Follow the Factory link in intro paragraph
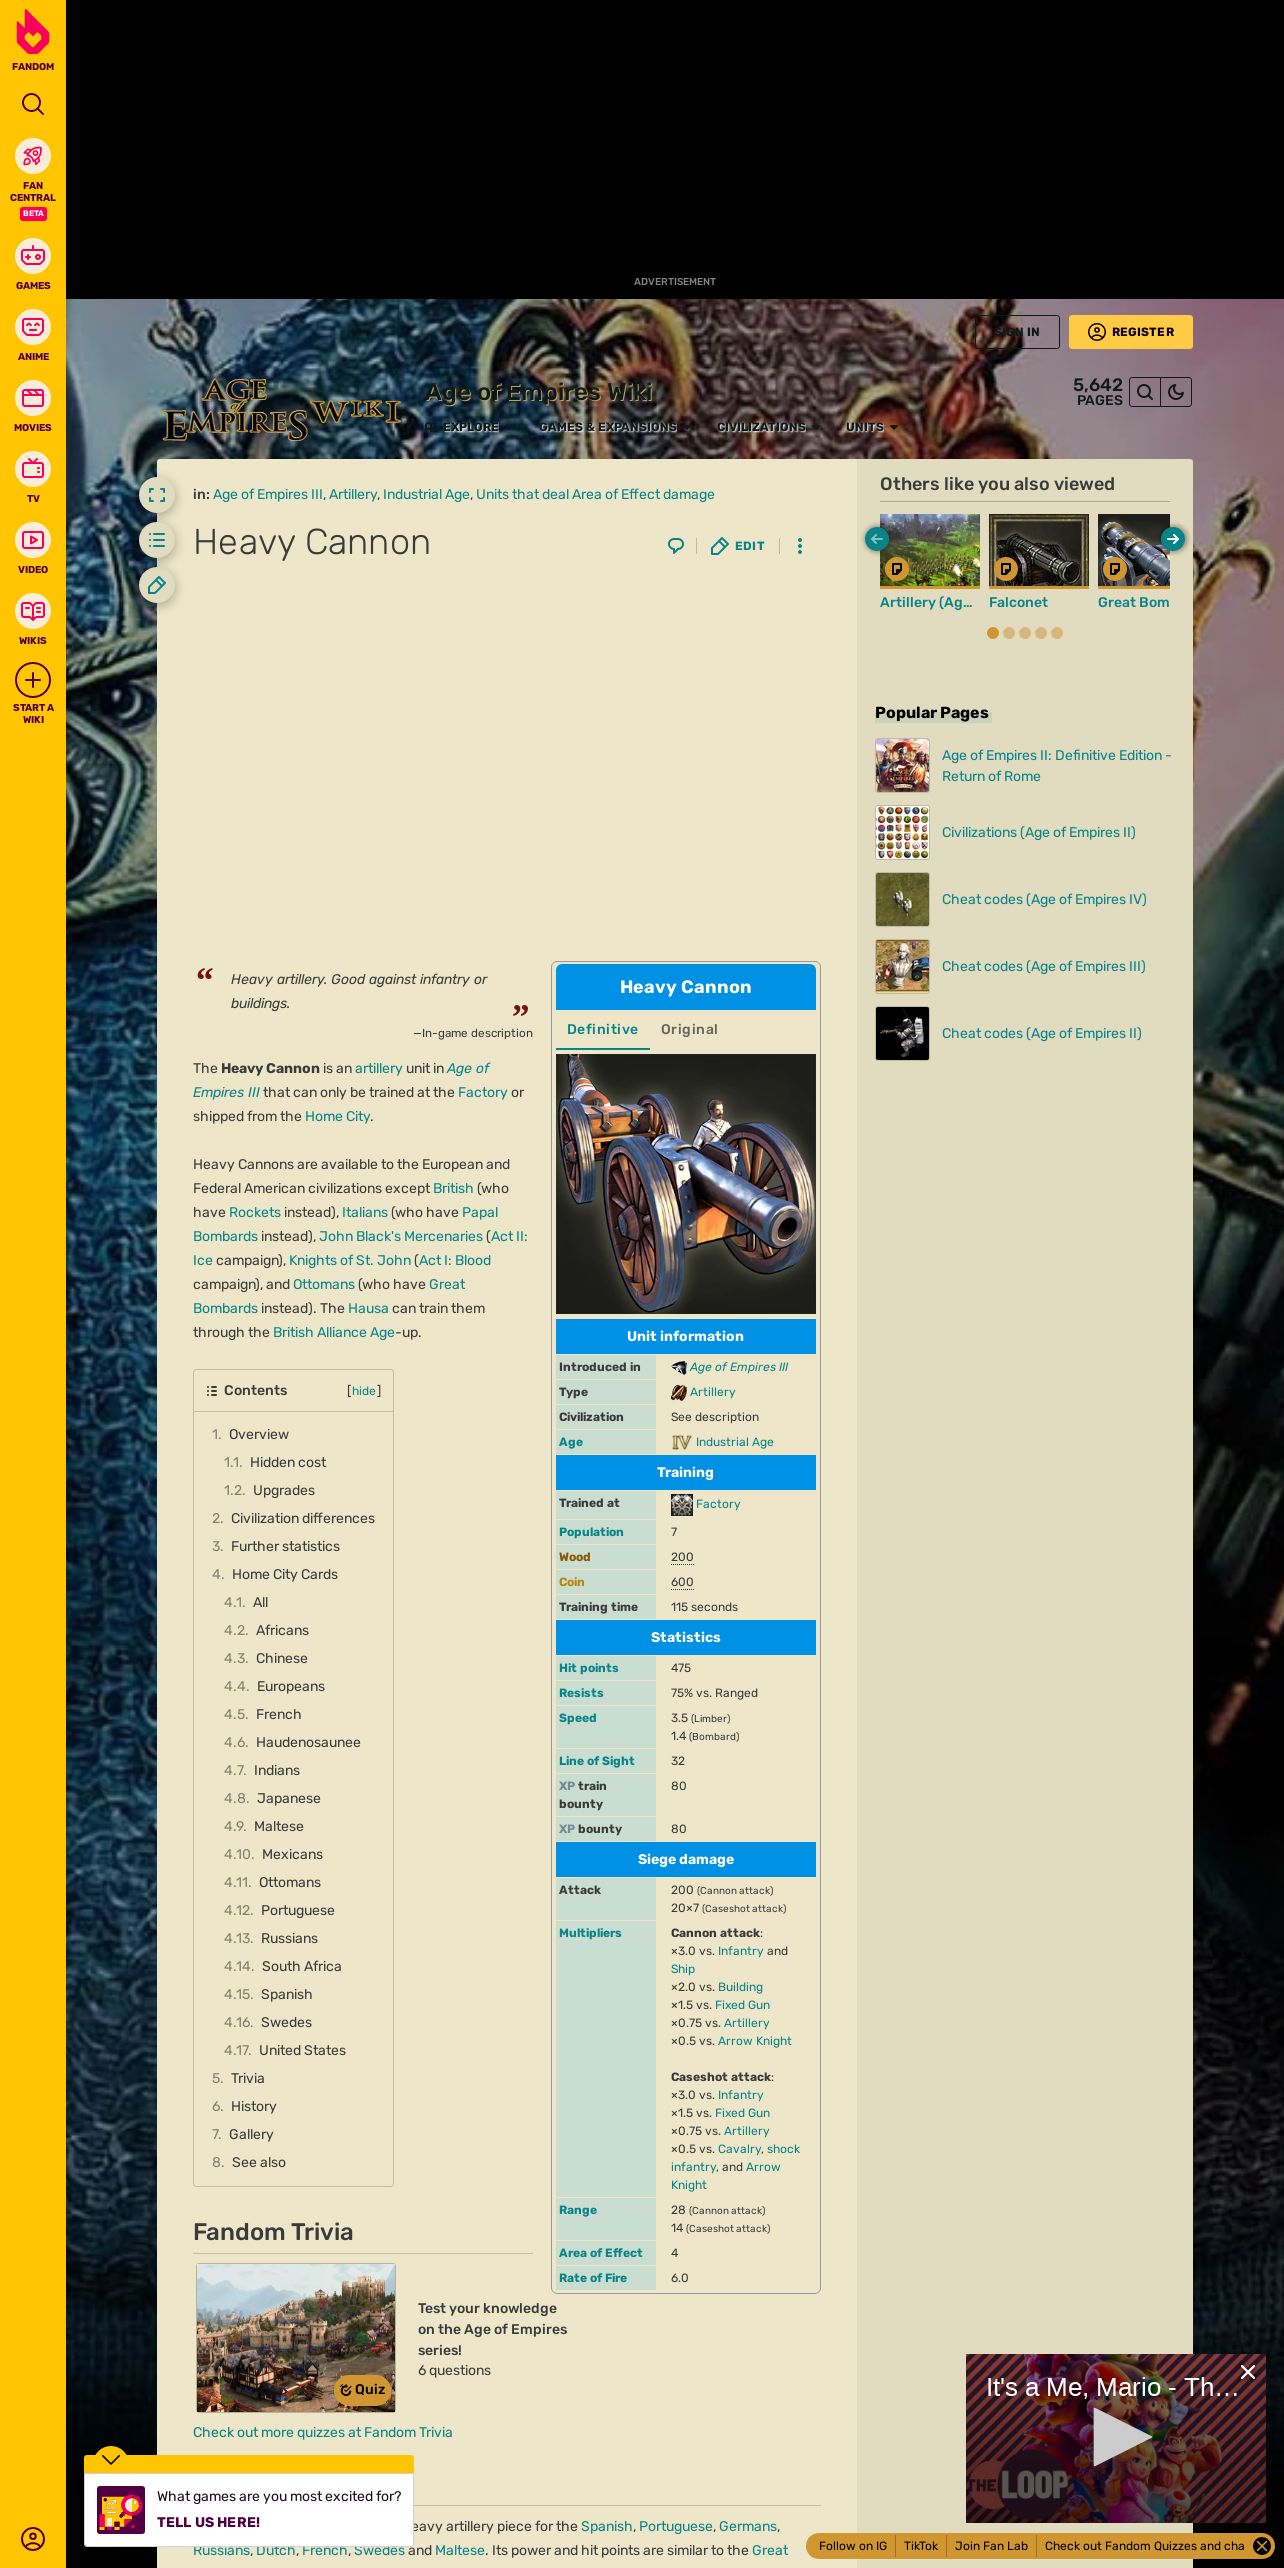 (483, 1092)
